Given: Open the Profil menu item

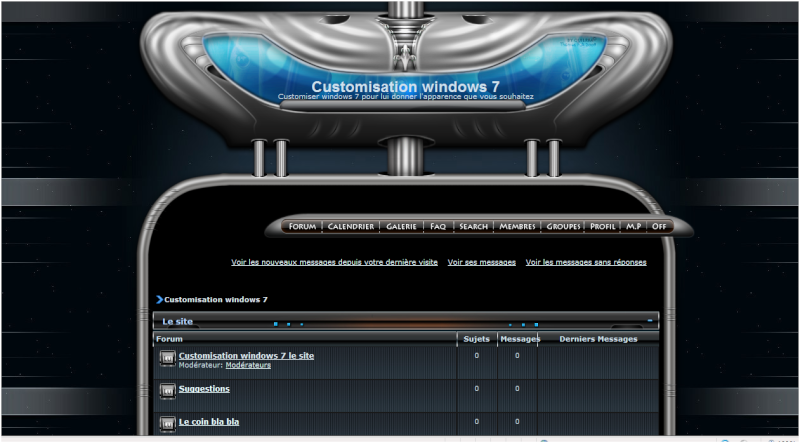Looking at the screenshot, I should [603, 226].
